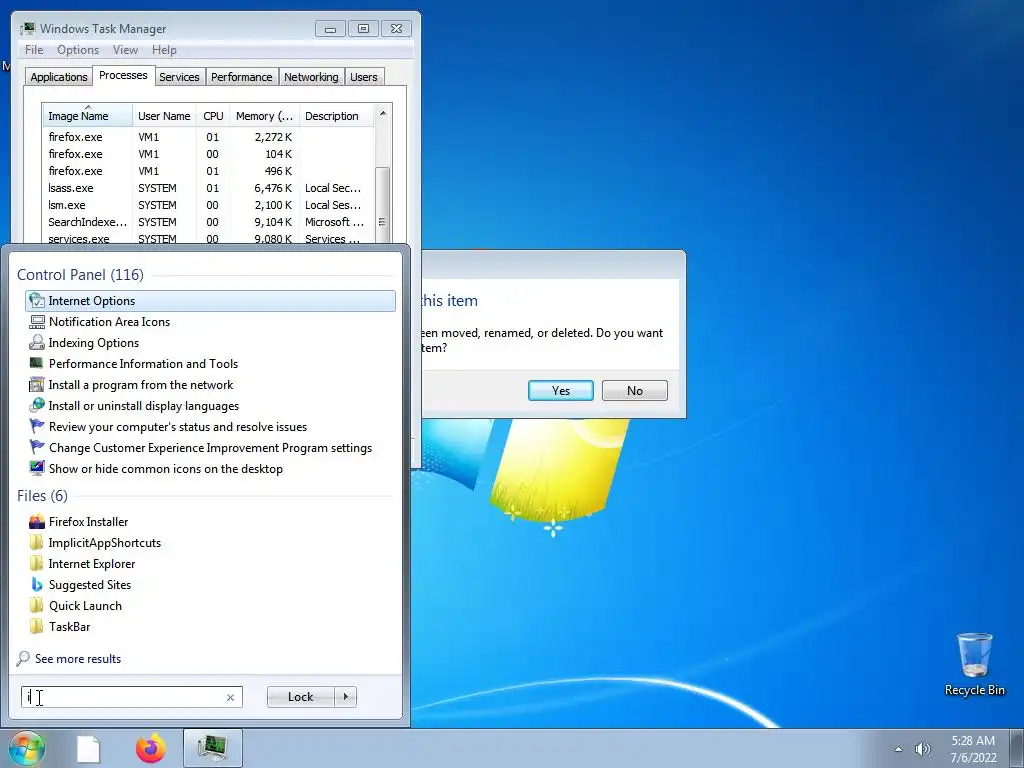Open Quick Launch folder result

pos(210,605)
